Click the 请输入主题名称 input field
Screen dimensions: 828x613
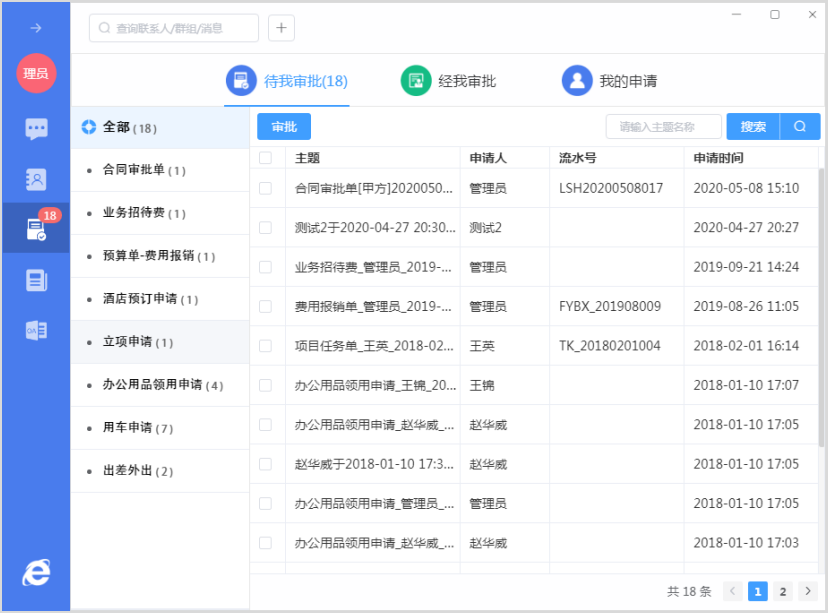click(x=663, y=126)
